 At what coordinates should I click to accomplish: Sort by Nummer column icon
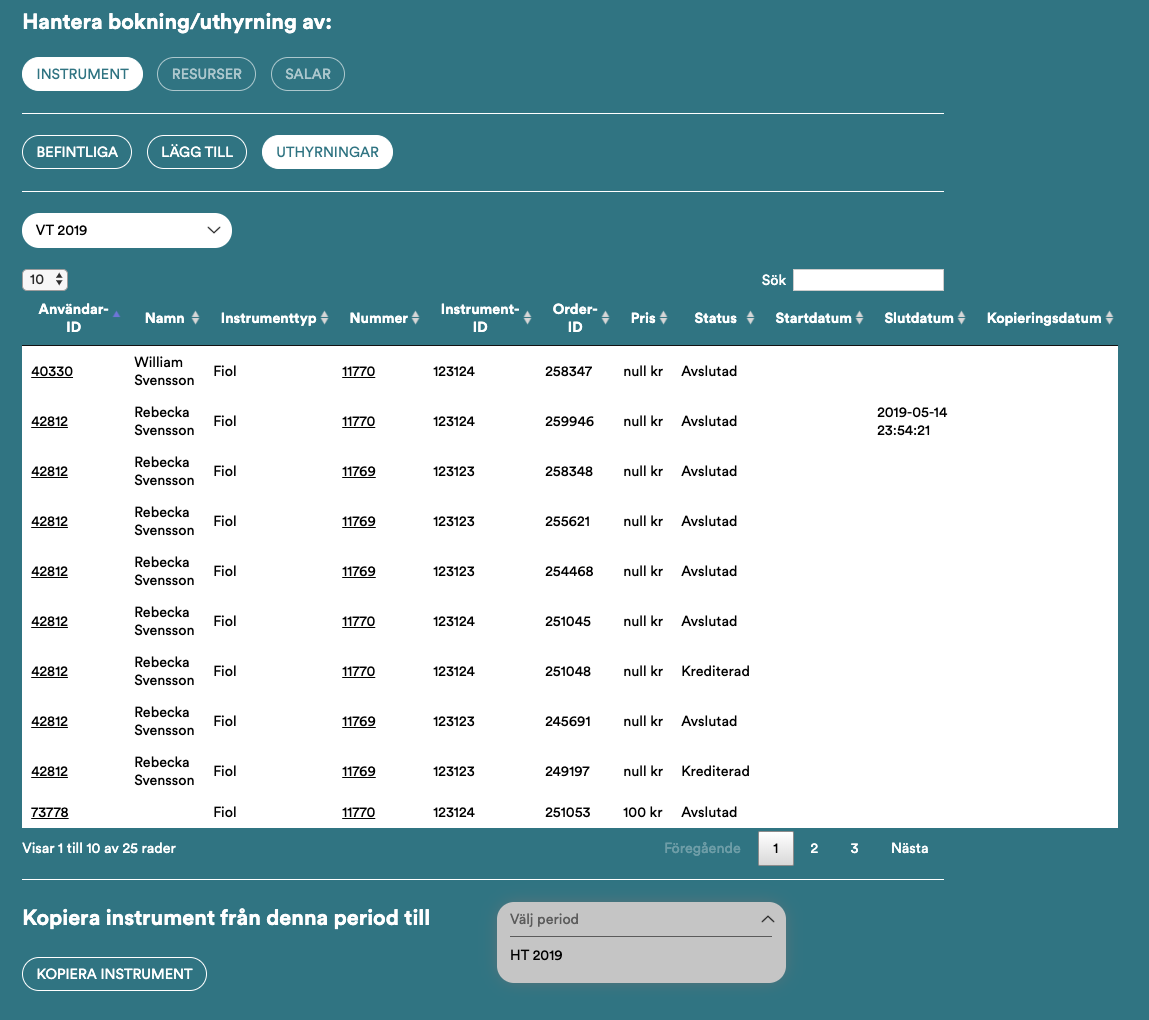pos(415,318)
